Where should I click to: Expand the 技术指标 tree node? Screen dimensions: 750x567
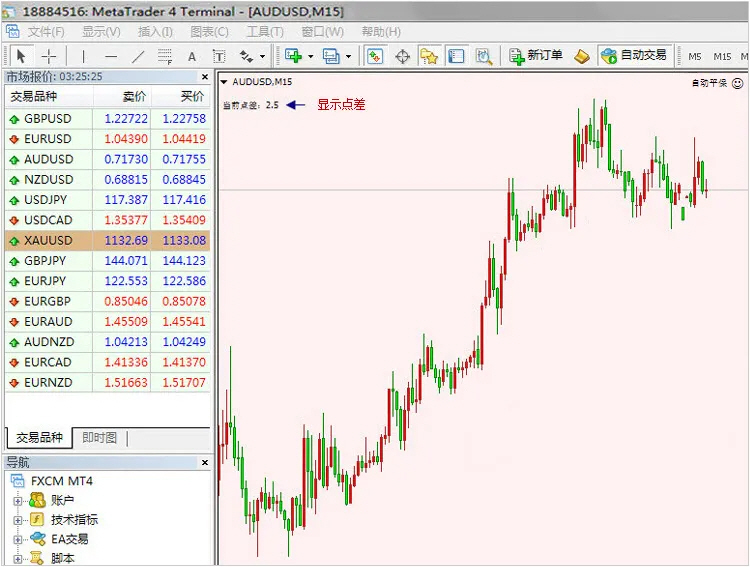(17, 520)
